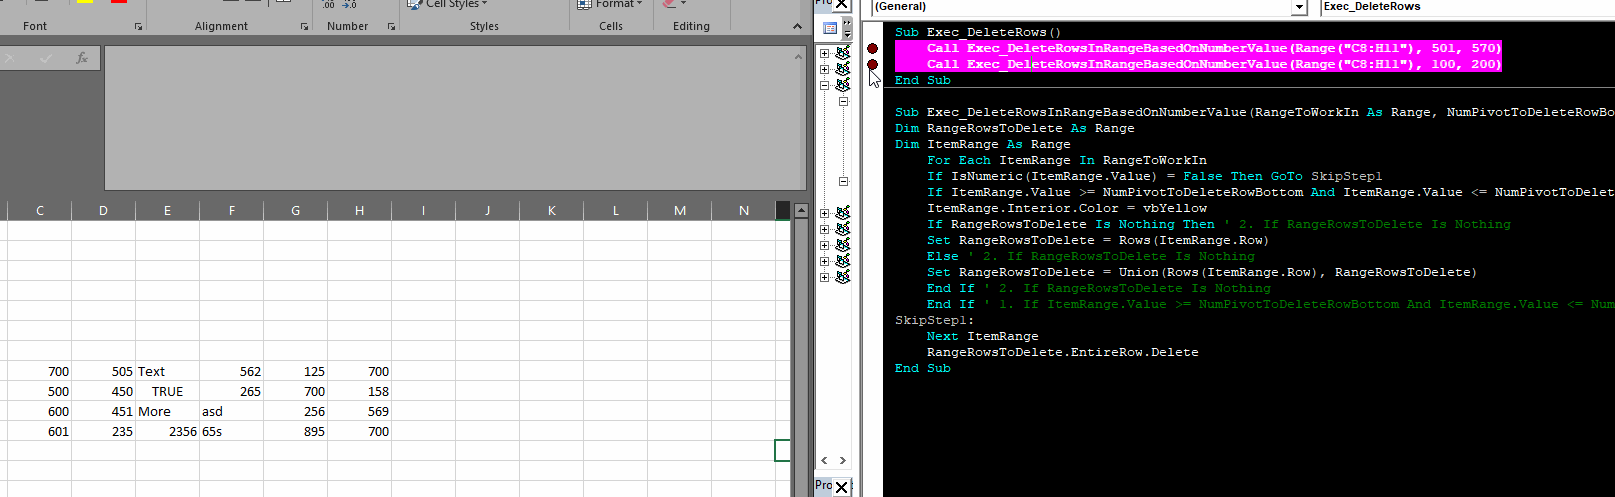1615x497 pixels.
Task: Toggle Folders icon in VBA Project panel
Action: 830,28
